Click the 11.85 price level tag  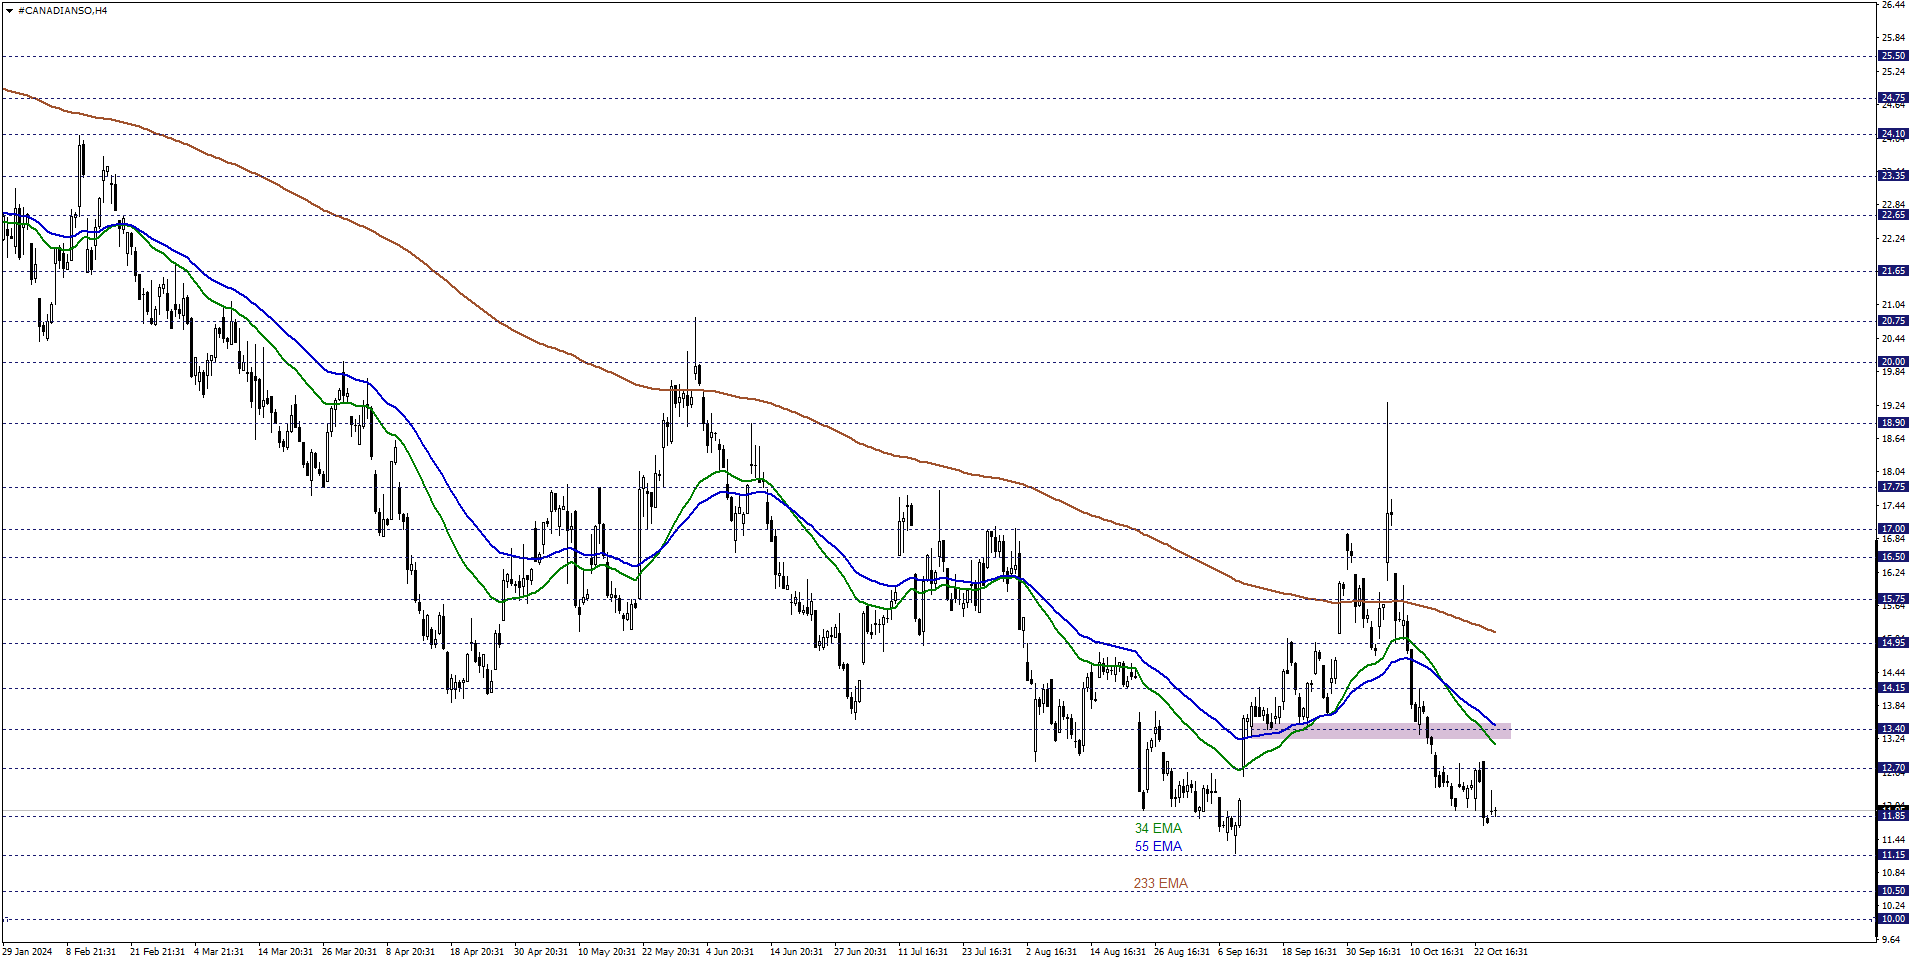click(1893, 816)
